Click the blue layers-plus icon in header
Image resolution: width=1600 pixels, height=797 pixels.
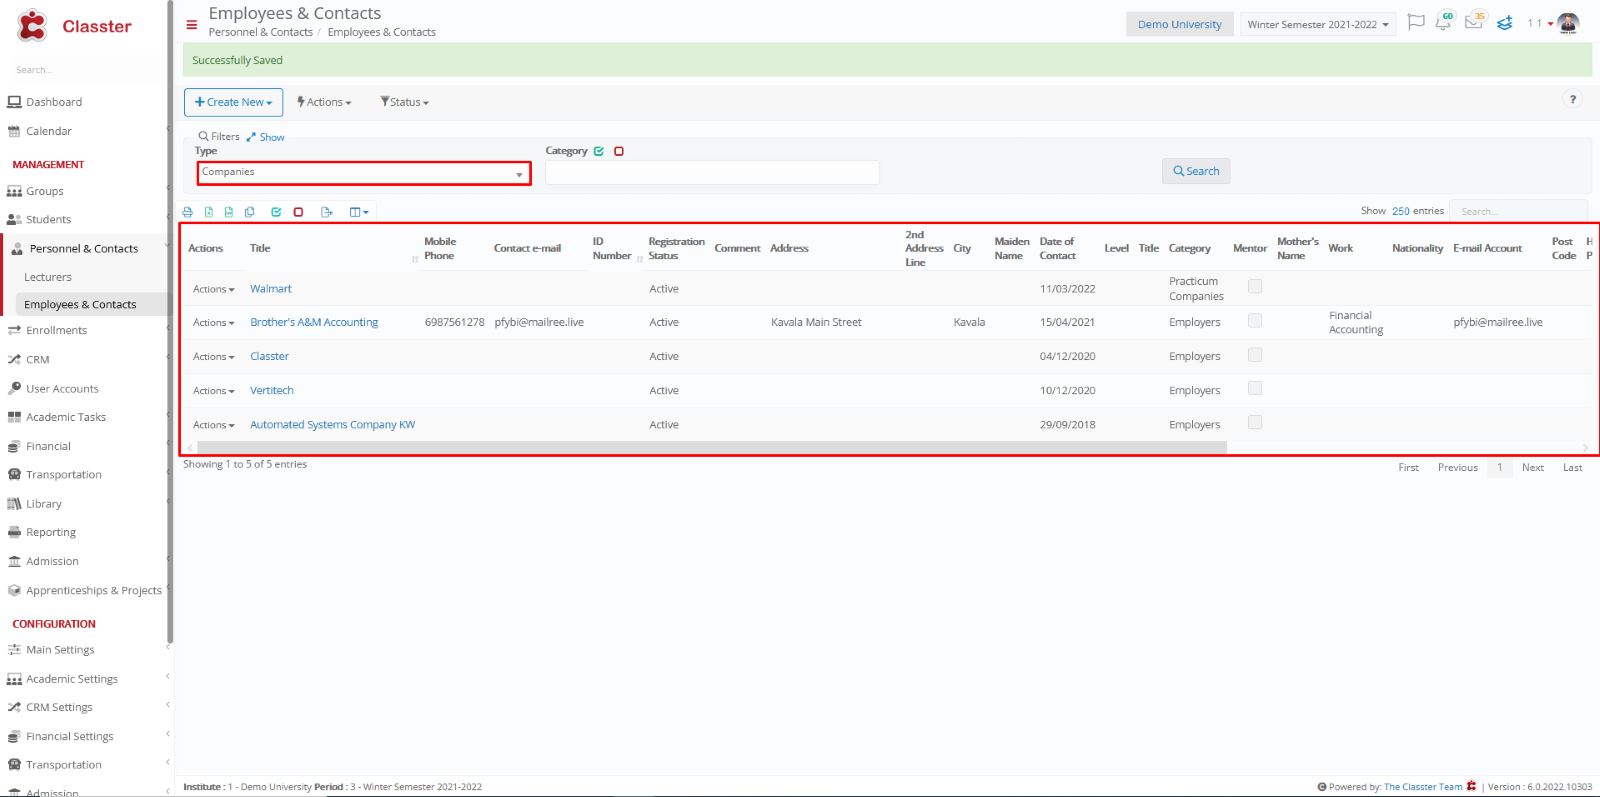click(x=1505, y=22)
